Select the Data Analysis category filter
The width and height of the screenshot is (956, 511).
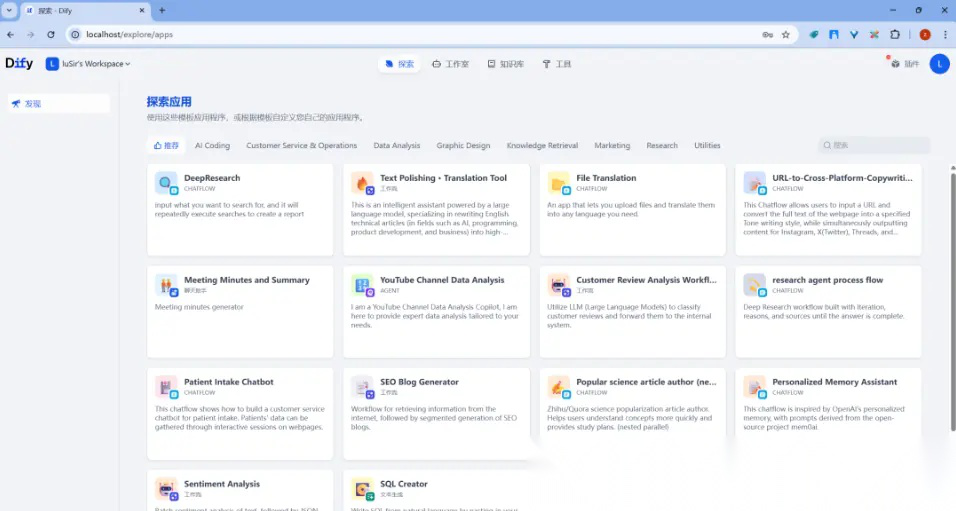396,145
